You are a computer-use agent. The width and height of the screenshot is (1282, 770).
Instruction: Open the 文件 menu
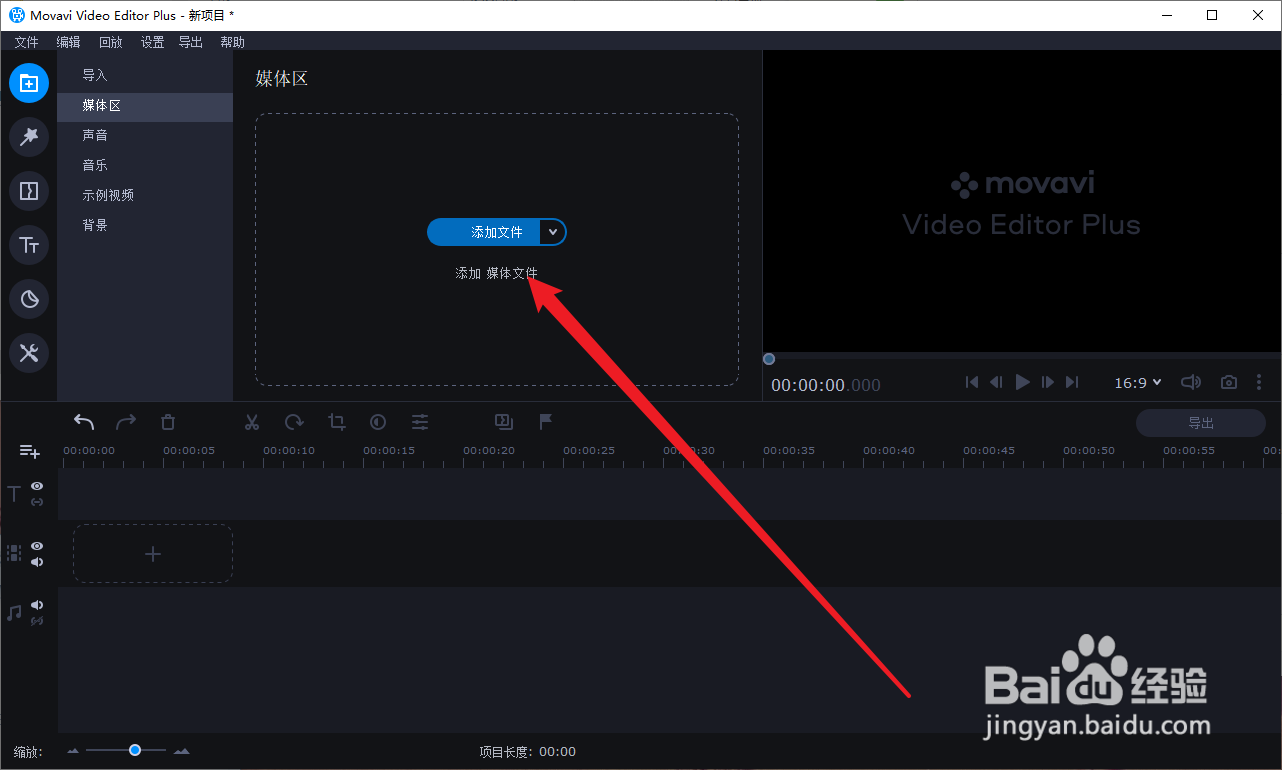click(26, 42)
